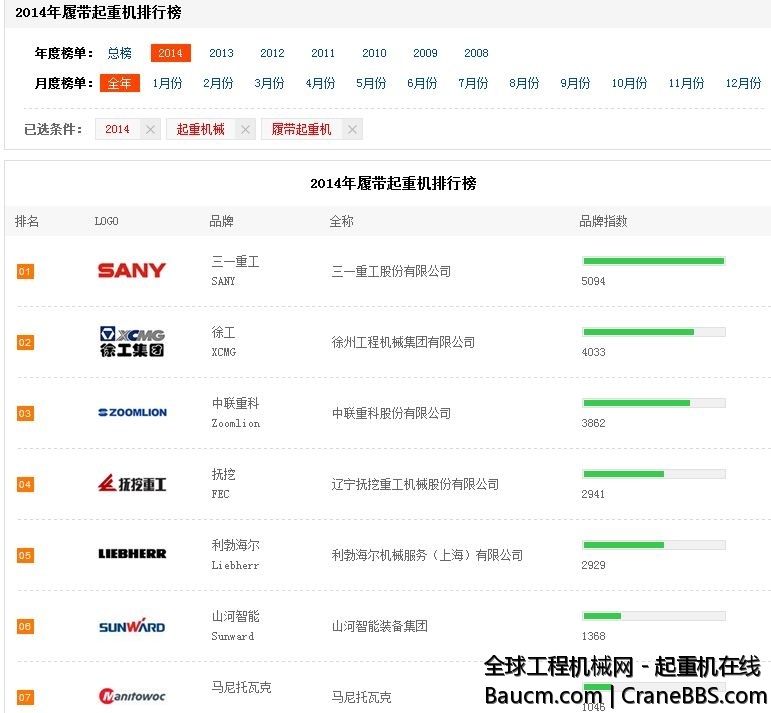Select the 2013 yearly ranking
This screenshot has width=771, height=713.
coord(221,53)
